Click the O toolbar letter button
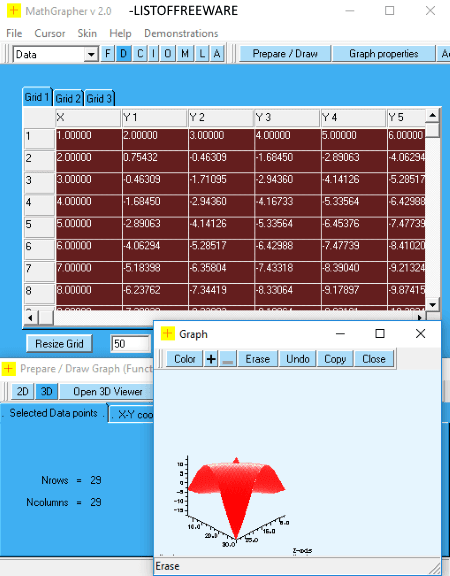Screen dimensions: 450x576 [168, 54]
